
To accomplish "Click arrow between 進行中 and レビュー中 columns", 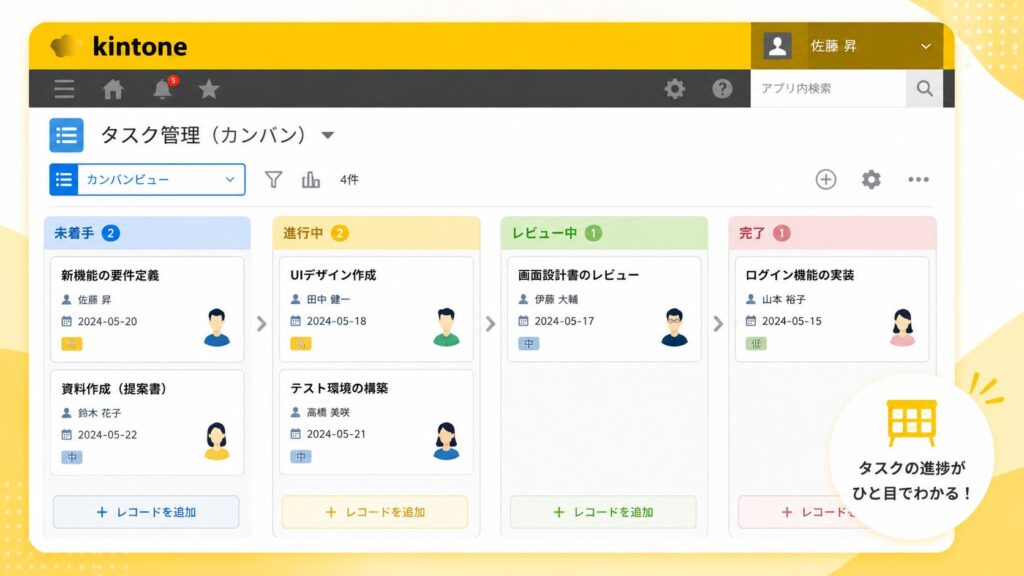I will tap(490, 324).
